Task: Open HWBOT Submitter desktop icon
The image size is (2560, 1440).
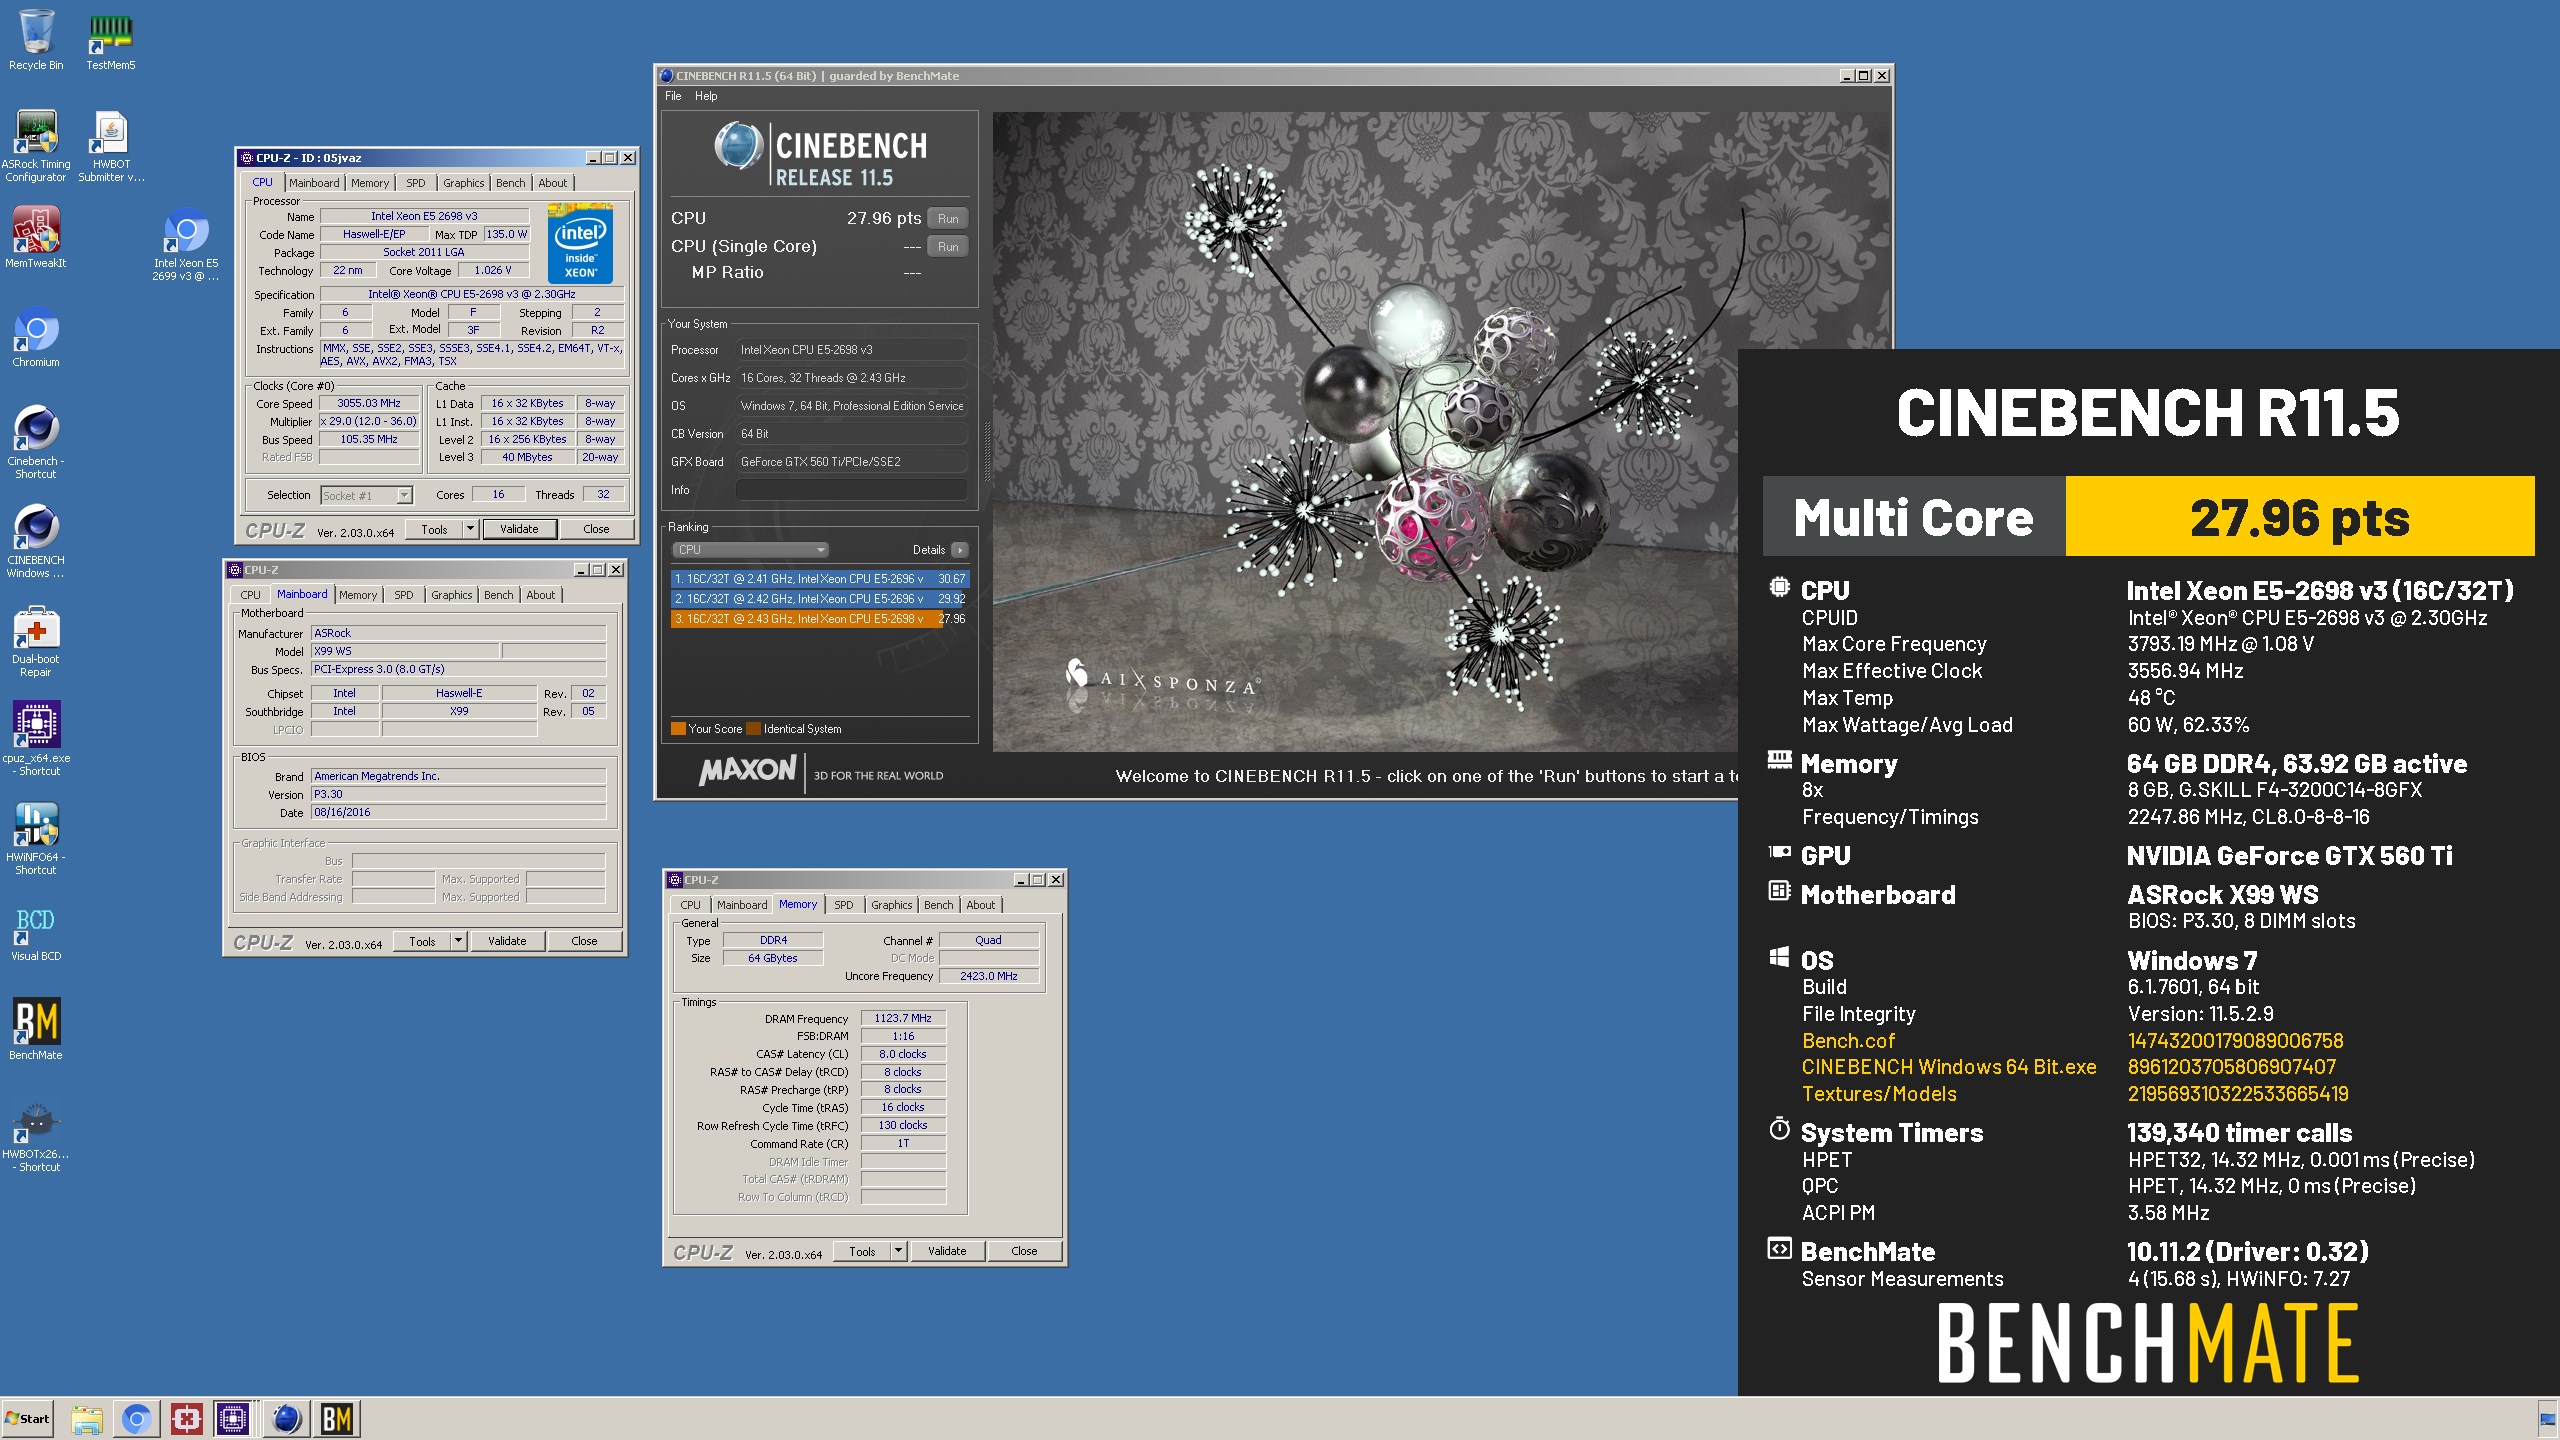Action: [111, 146]
